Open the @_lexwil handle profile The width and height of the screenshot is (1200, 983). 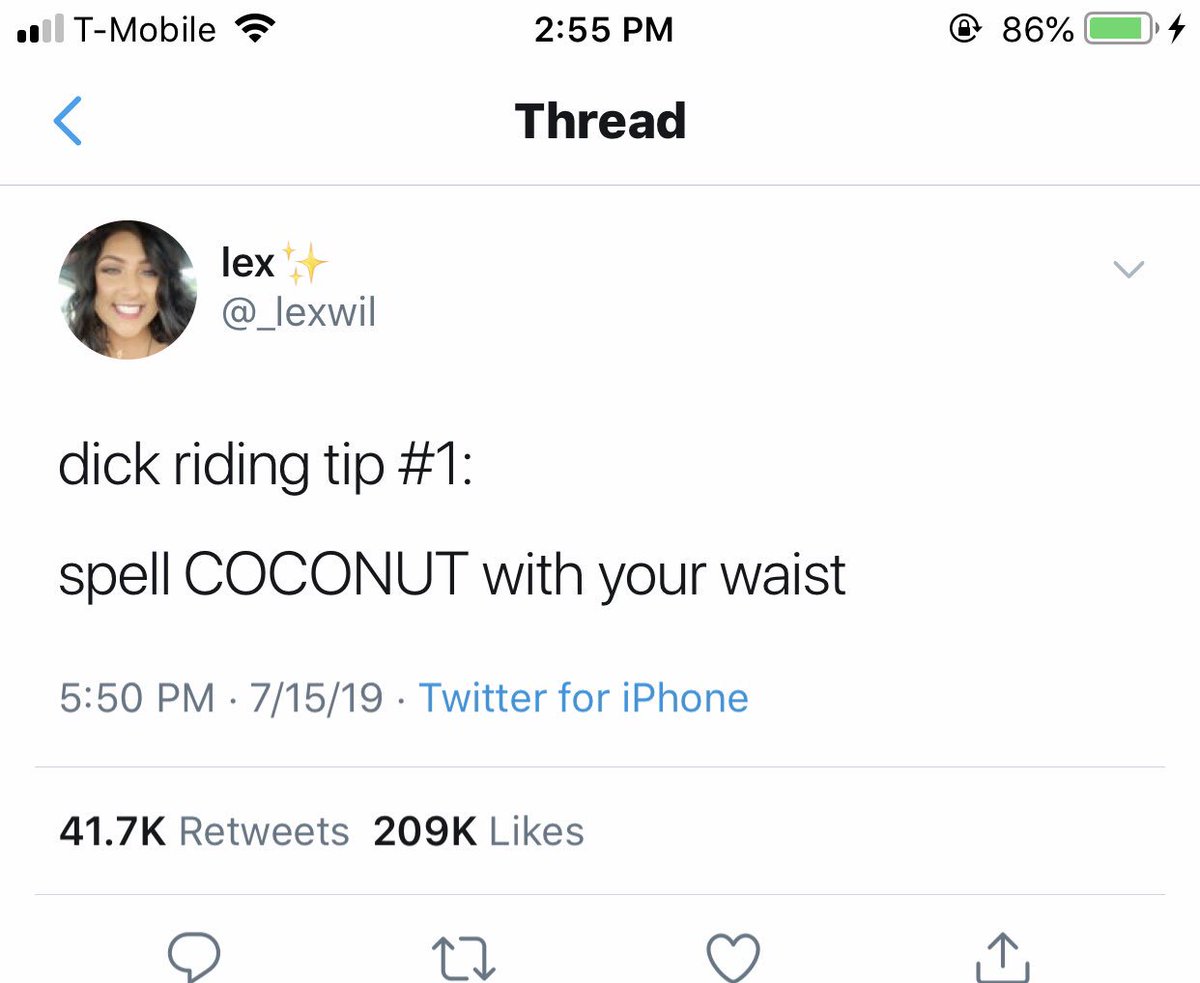click(298, 313)
